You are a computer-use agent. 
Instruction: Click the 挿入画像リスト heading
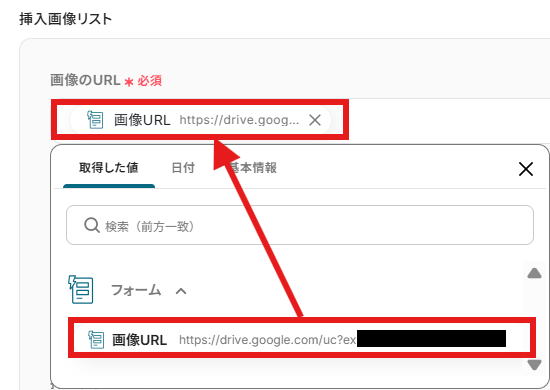66,19
